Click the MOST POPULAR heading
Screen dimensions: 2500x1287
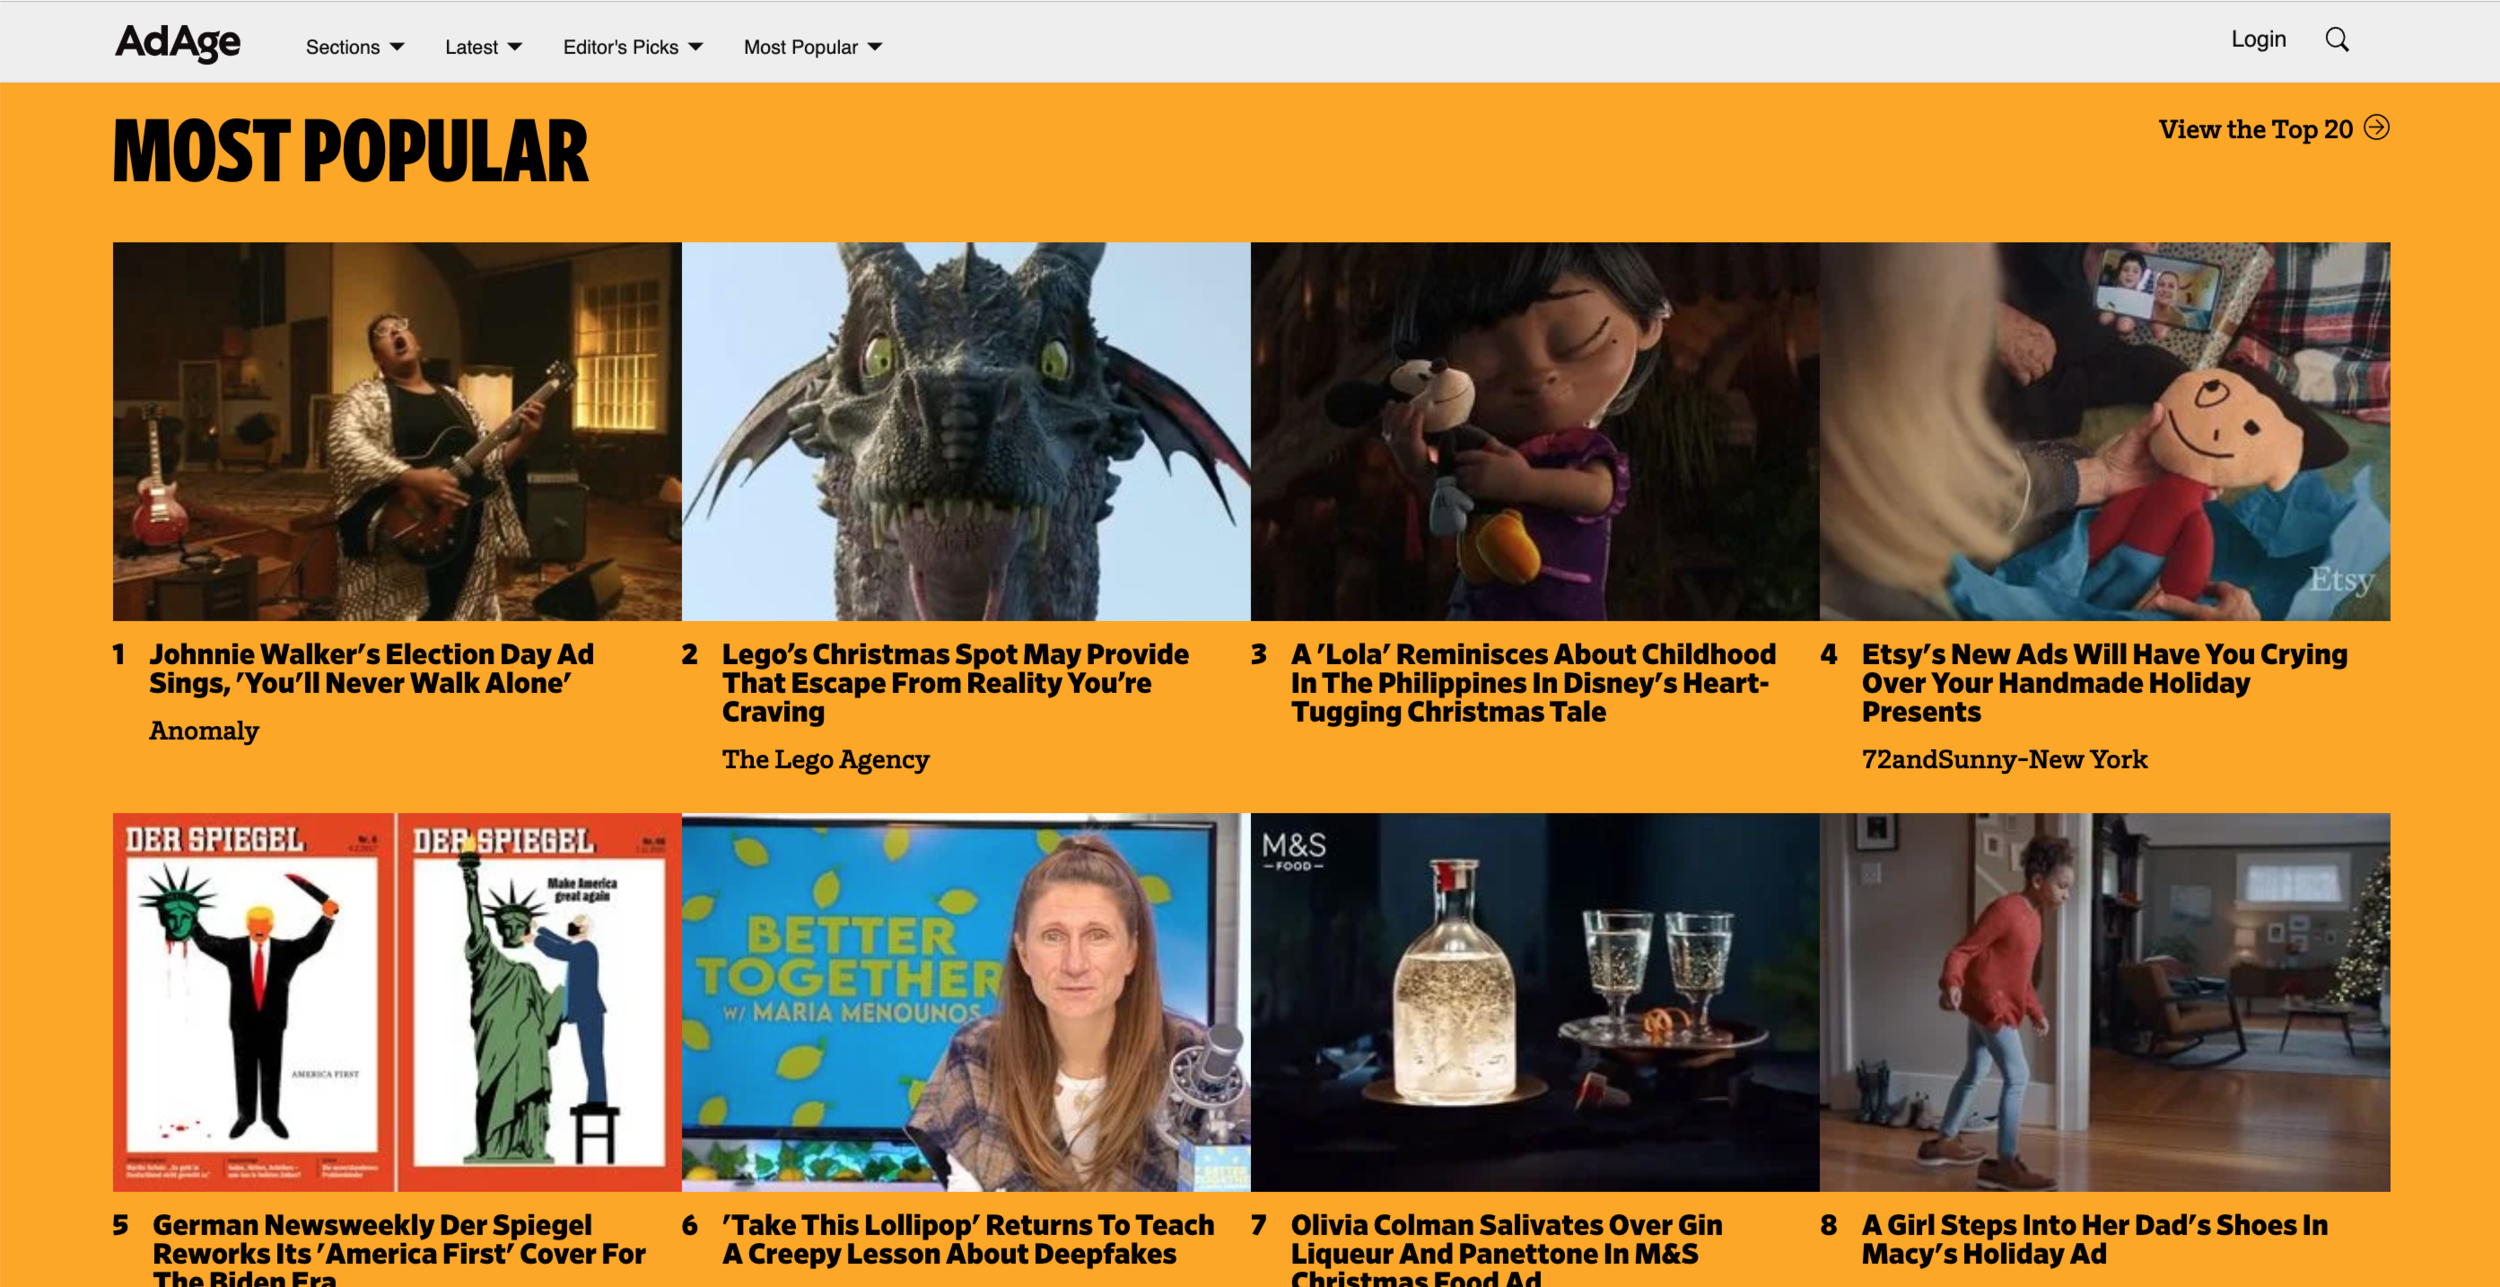click(x=351, y=152)
